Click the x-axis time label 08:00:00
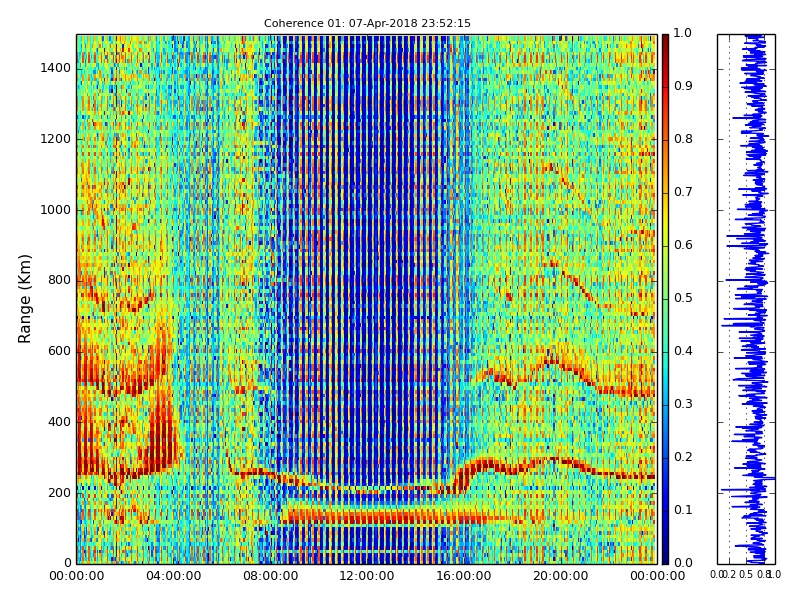 (270, 577)
